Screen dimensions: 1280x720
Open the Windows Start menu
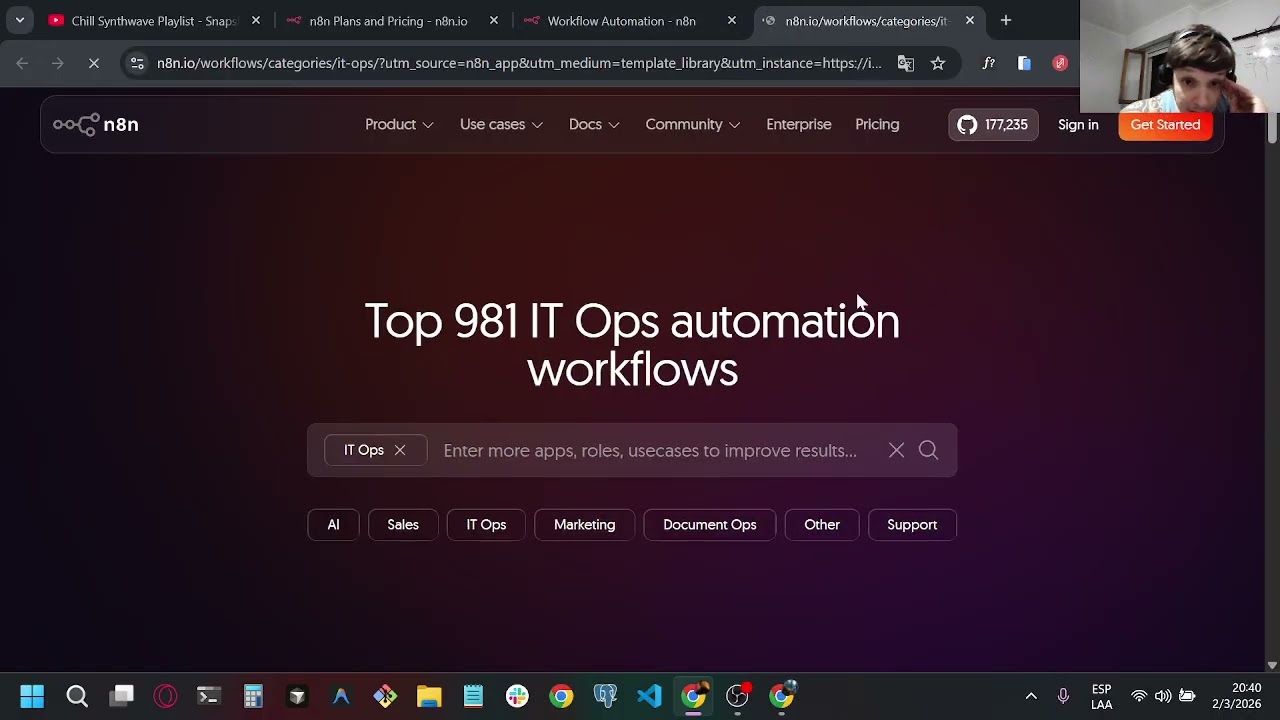coord(32,696)
